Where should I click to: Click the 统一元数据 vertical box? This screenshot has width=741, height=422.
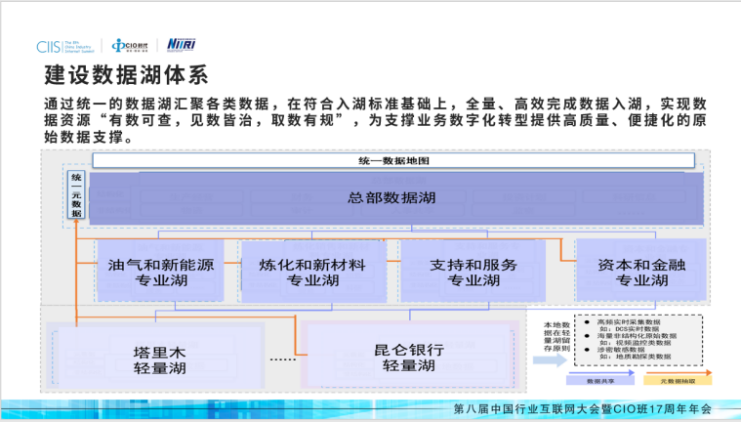(x=77, y=195)
